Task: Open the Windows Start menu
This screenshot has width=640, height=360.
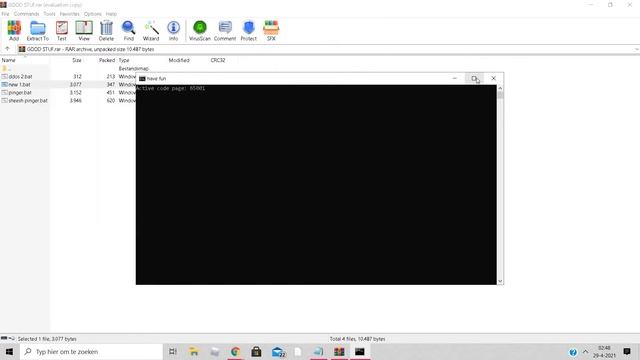Action: point(9,352)
